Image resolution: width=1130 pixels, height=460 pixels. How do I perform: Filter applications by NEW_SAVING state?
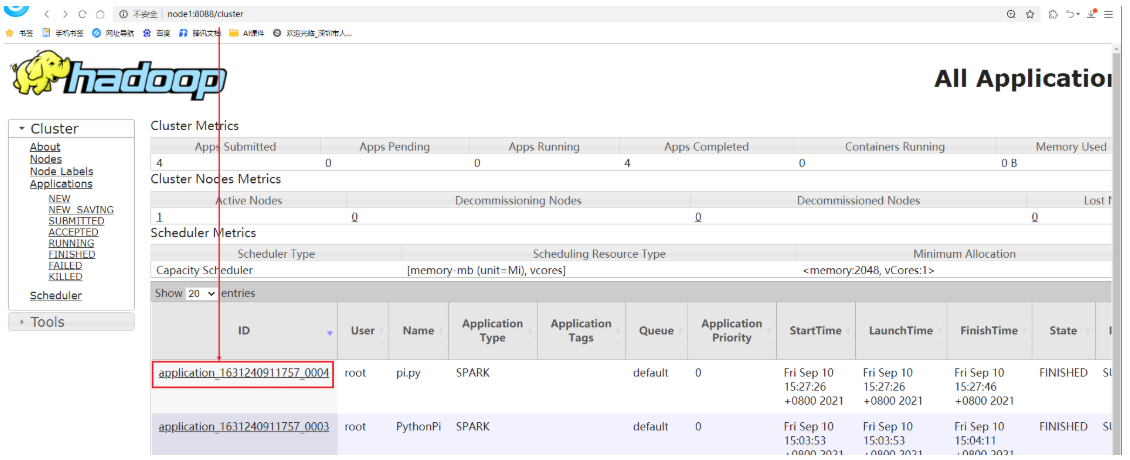(x=81, y=210)
